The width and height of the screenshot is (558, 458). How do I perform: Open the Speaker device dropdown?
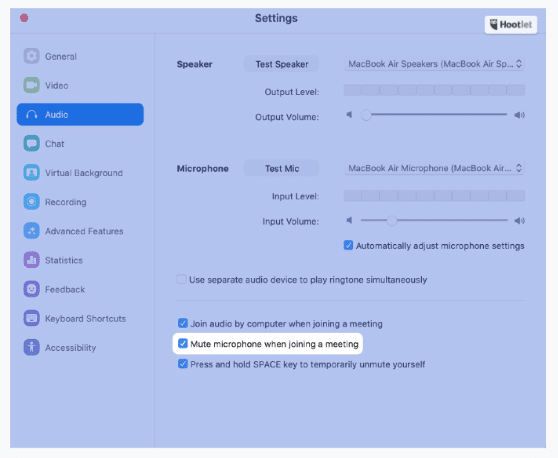pos(434,64)
